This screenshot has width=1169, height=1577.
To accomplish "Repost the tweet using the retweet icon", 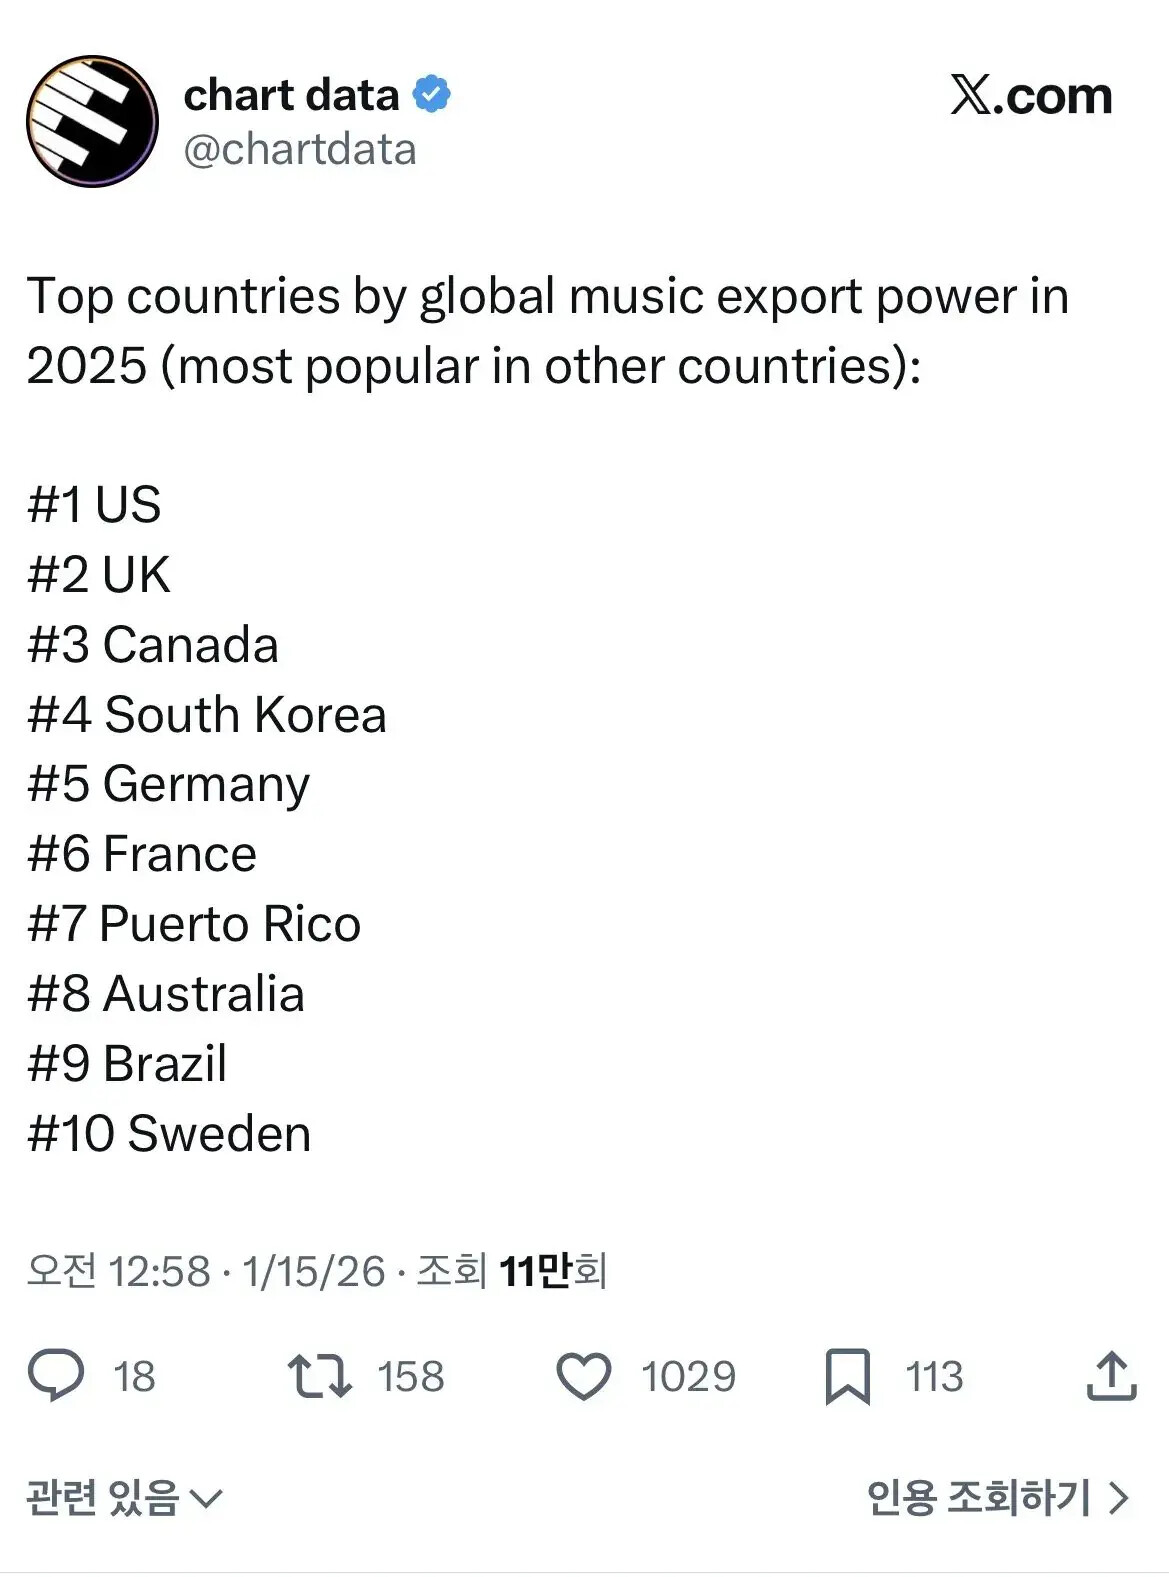I will click(x=319, y=1375).
